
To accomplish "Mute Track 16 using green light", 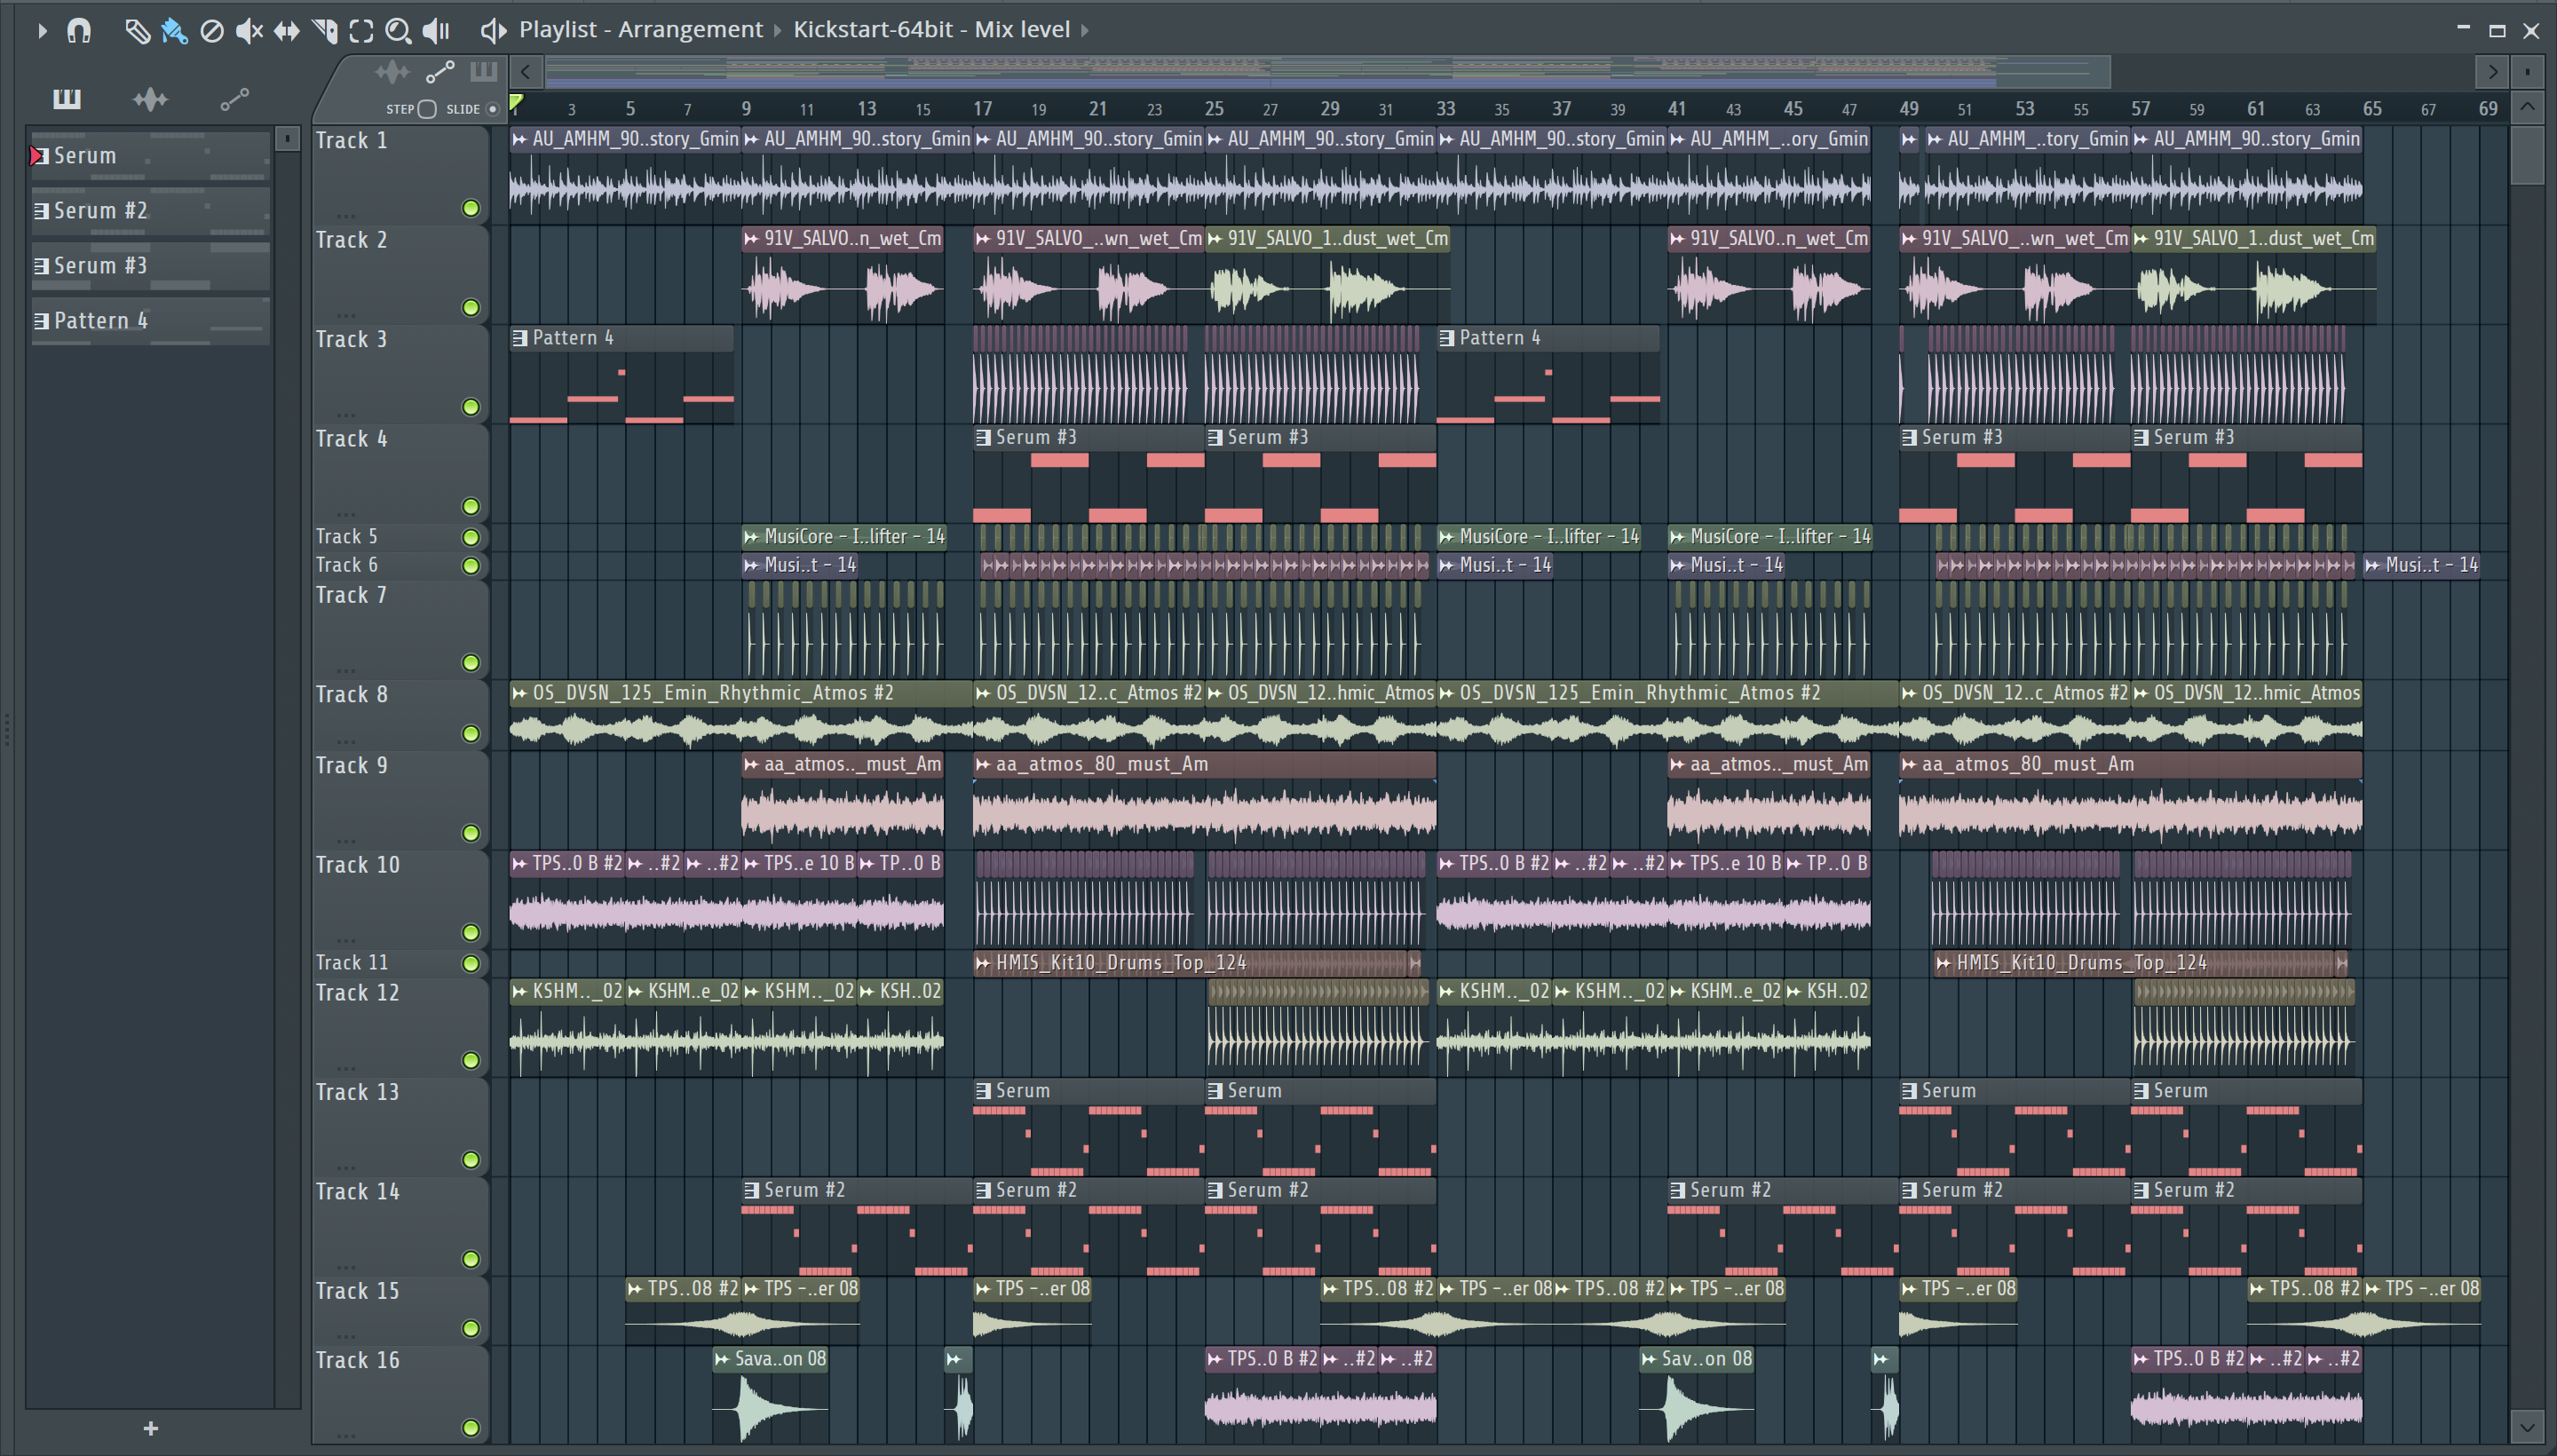I will coord(470,1428).
